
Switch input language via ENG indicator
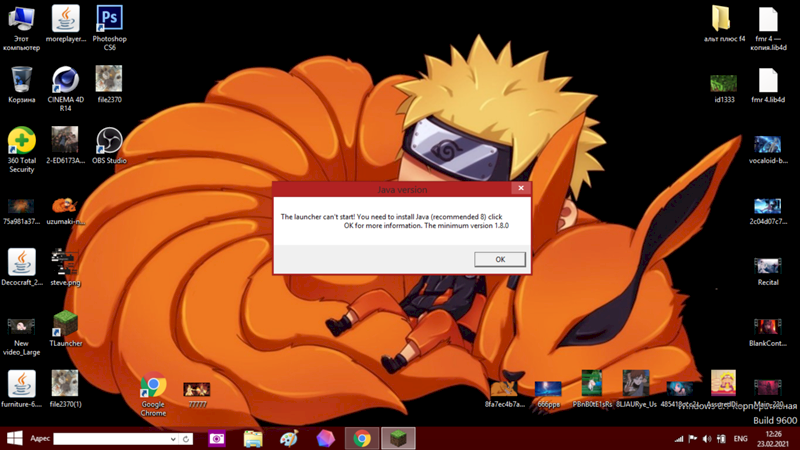point(740,439)
